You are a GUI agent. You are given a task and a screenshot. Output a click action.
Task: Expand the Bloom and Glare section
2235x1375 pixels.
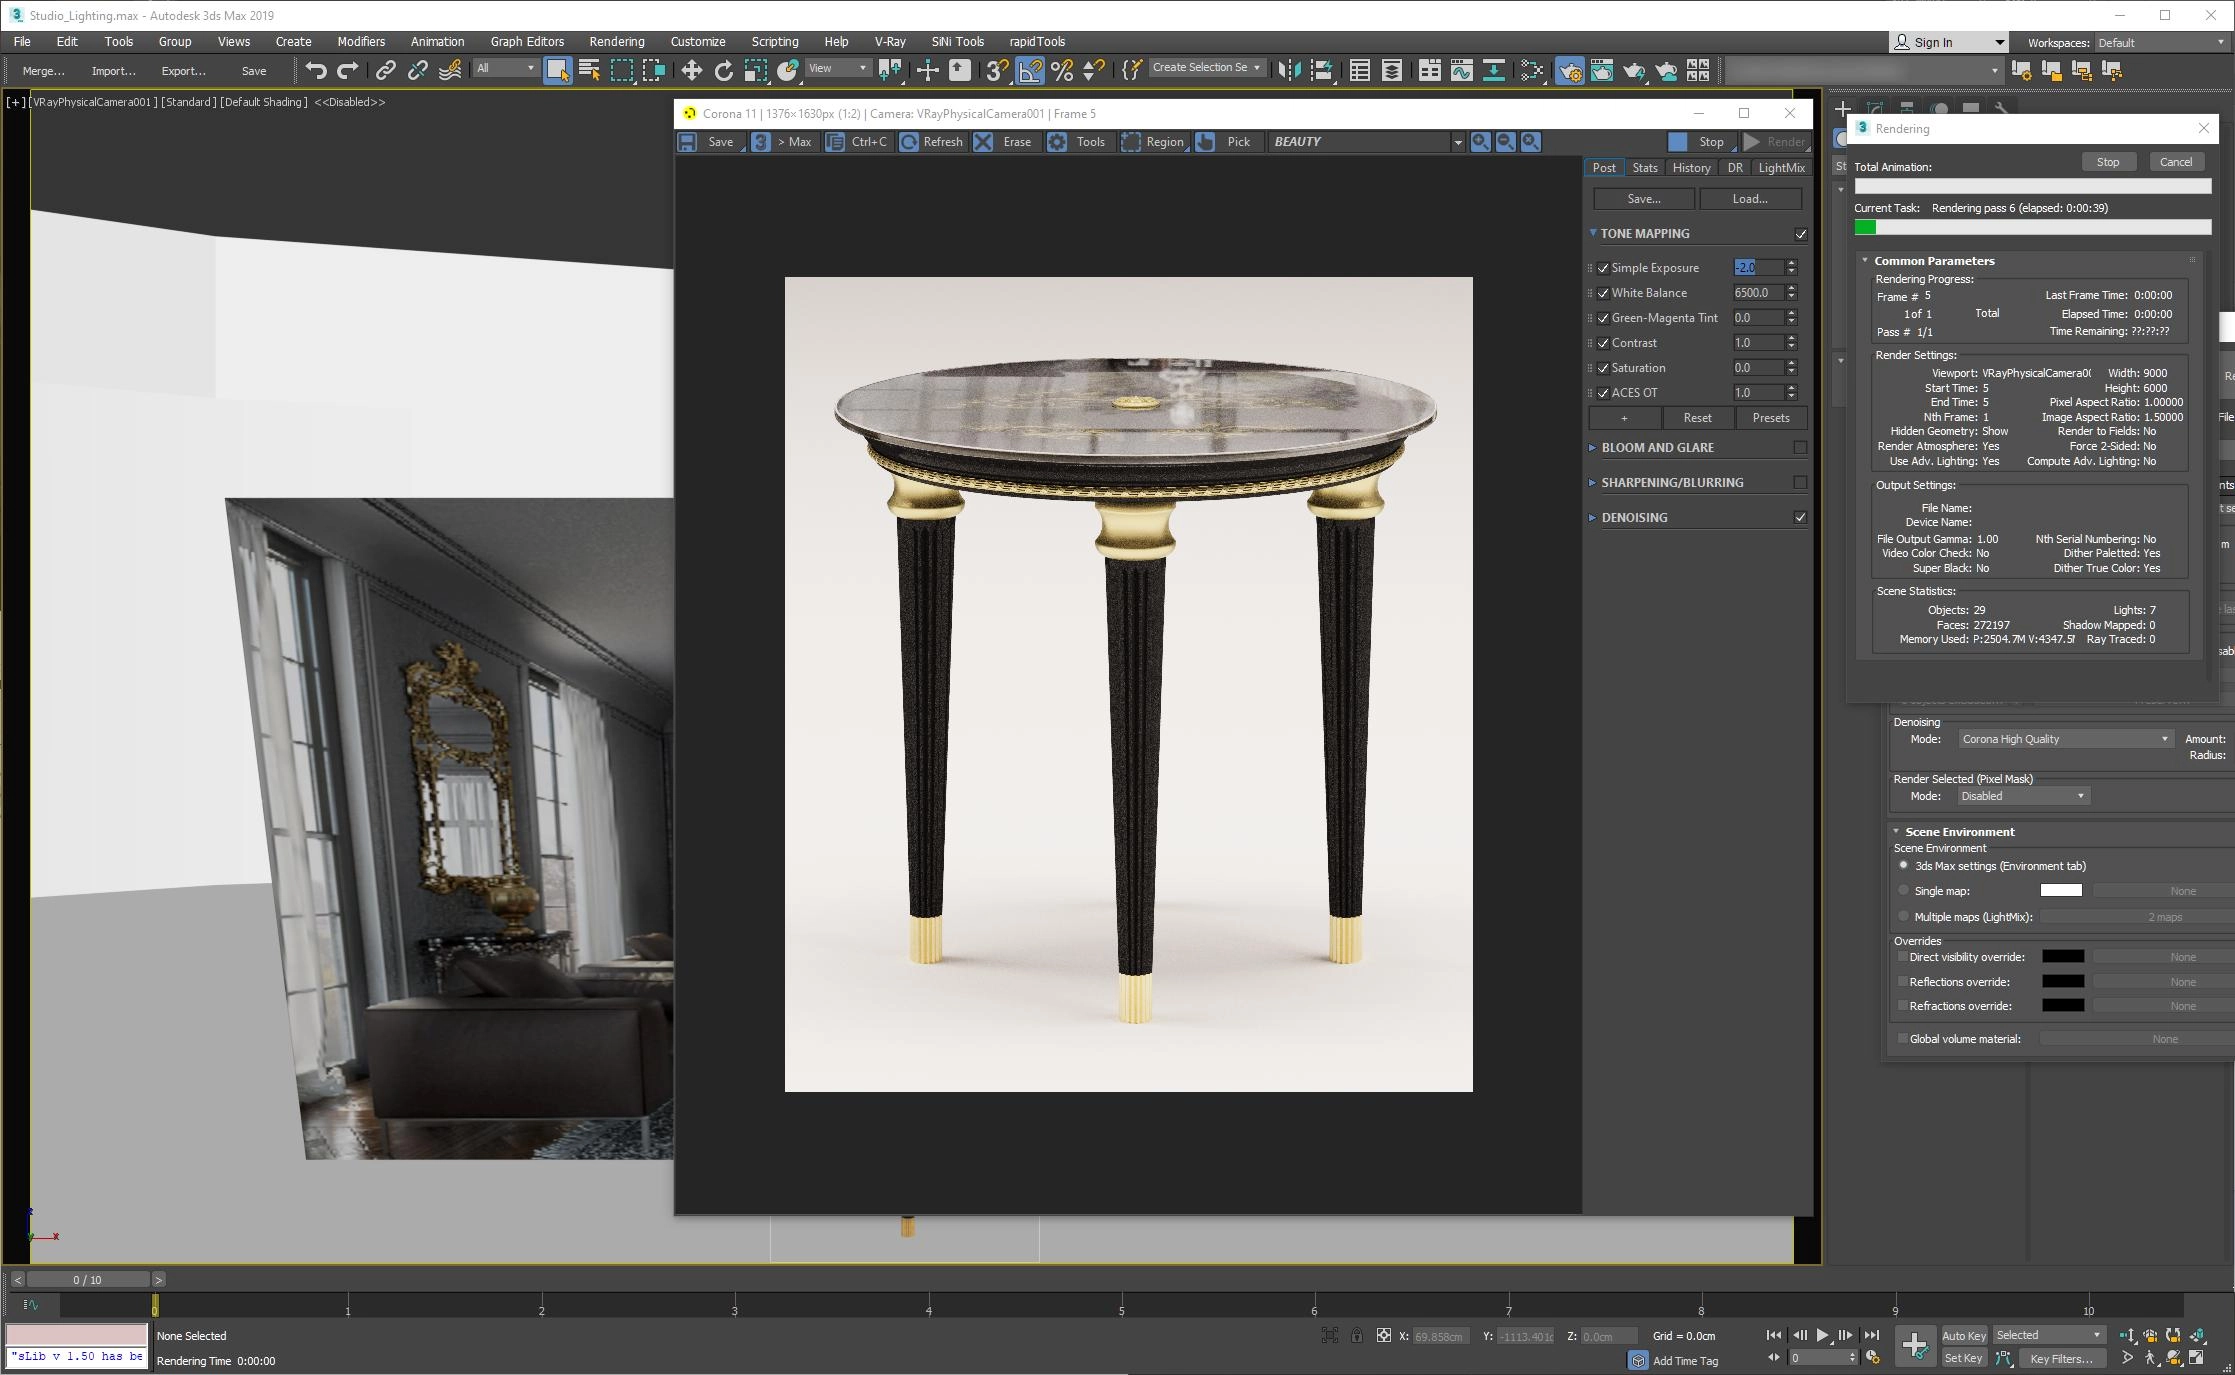(1593, 447)
